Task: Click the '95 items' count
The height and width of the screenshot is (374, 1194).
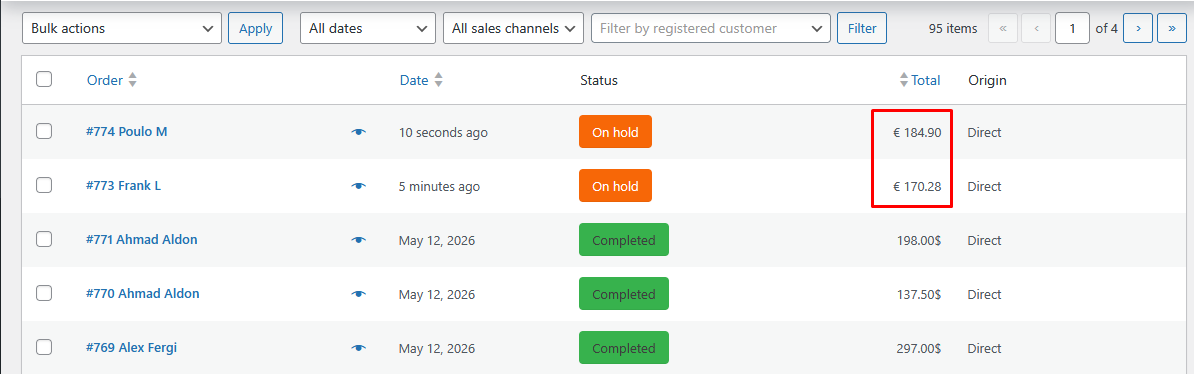Action: point(953,28)
